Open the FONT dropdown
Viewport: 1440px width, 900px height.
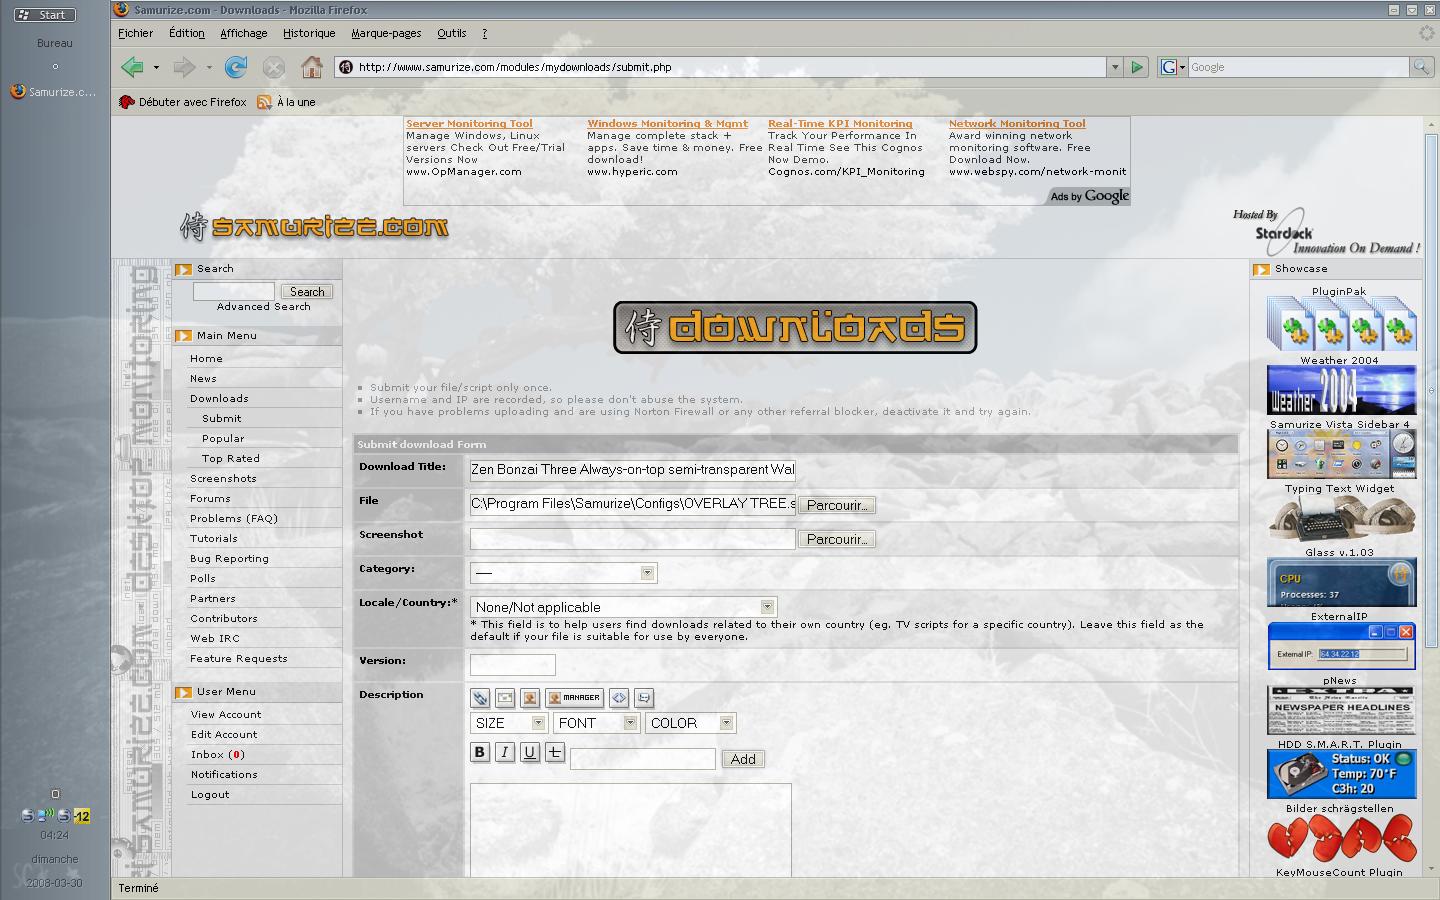coord(596,723)
